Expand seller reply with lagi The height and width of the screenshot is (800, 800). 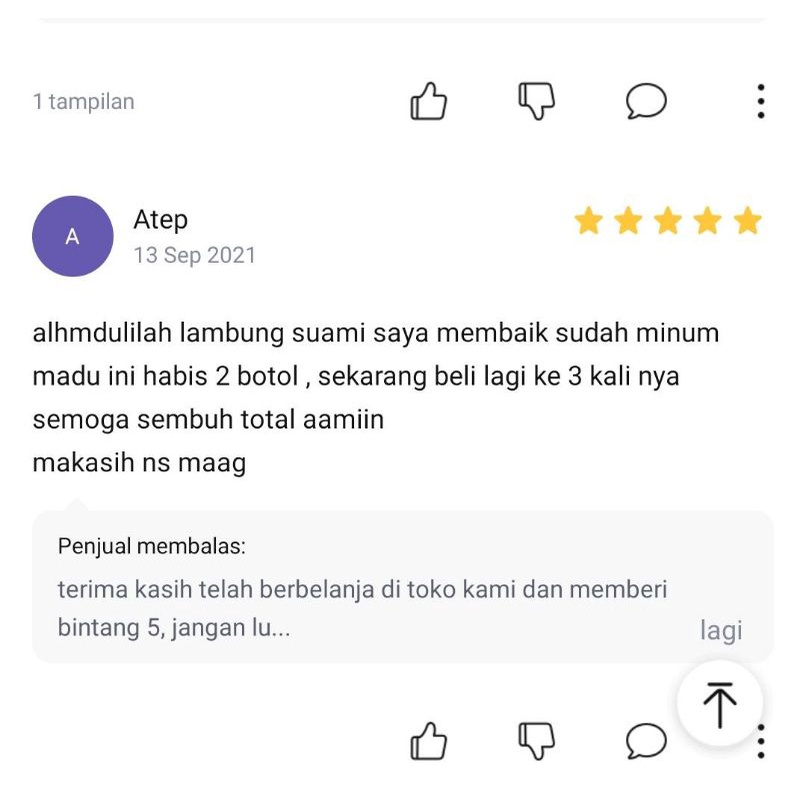pos(721,630)
